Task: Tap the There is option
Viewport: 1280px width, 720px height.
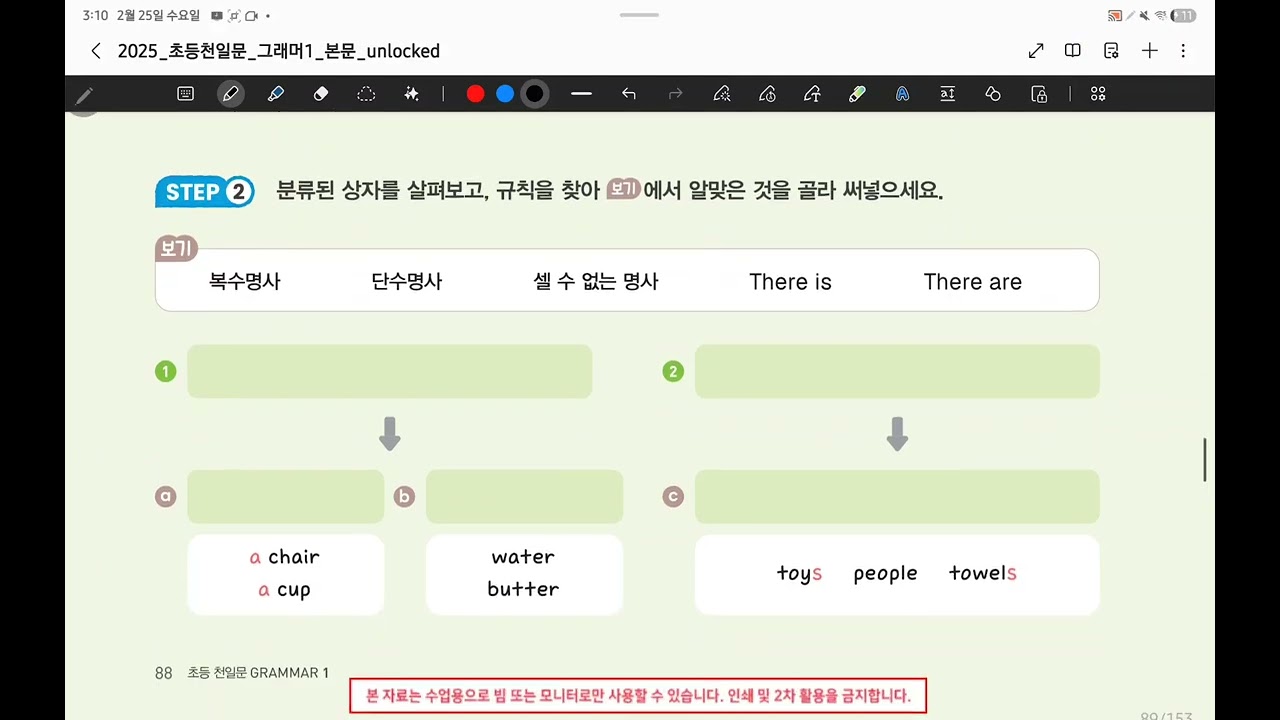Action: (790, 282)
